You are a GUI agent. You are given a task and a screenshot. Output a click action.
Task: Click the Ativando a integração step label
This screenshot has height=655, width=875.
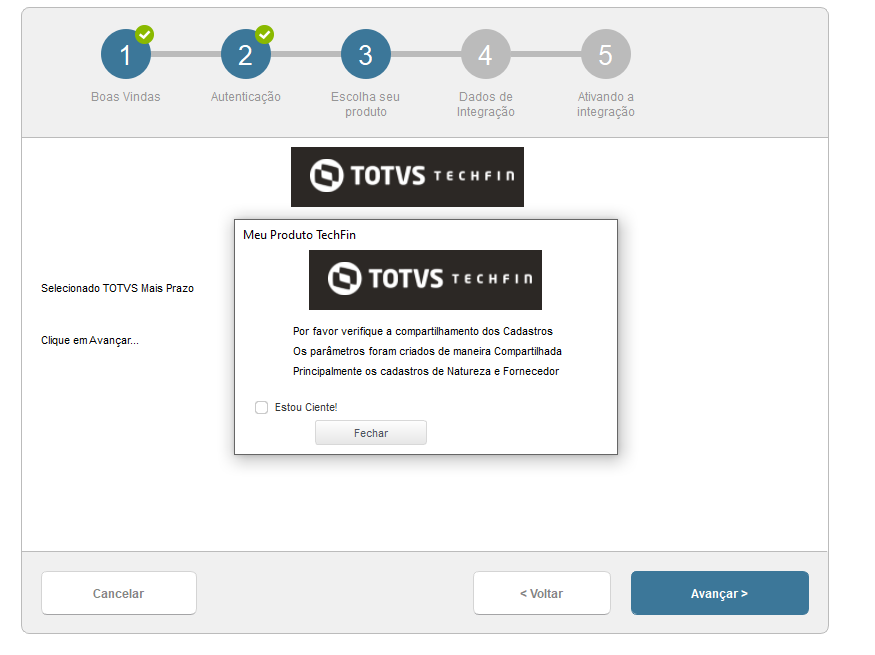coord(605,104)
